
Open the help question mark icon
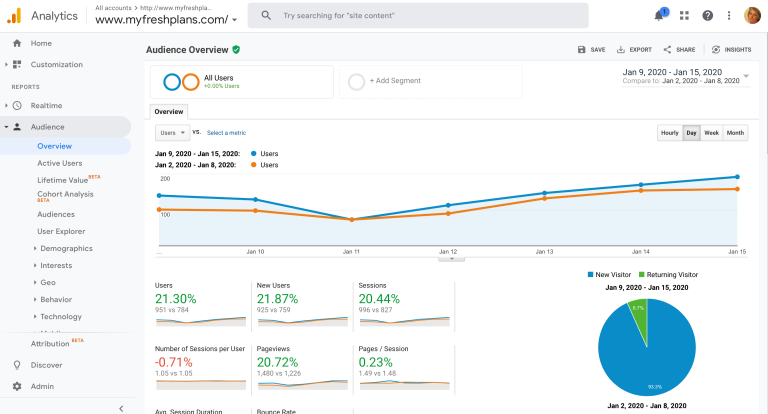coord(707,16)
